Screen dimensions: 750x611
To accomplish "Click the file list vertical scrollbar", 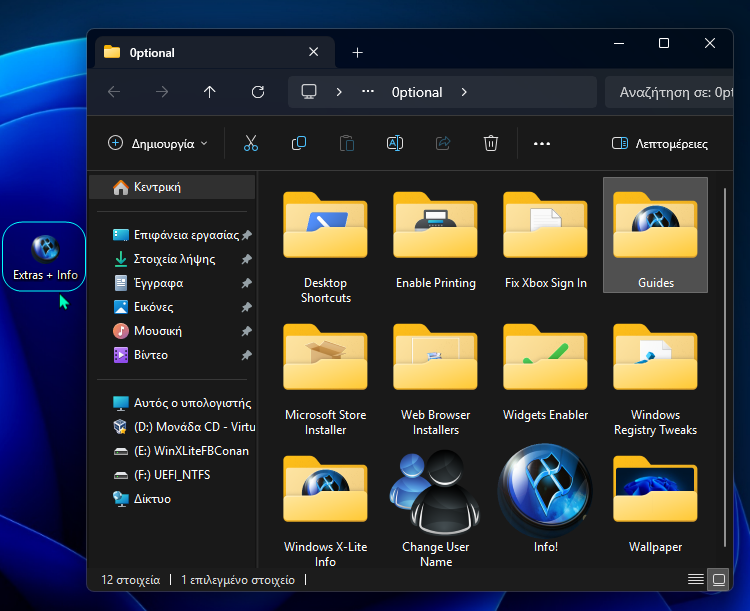I will click(725, 367).
